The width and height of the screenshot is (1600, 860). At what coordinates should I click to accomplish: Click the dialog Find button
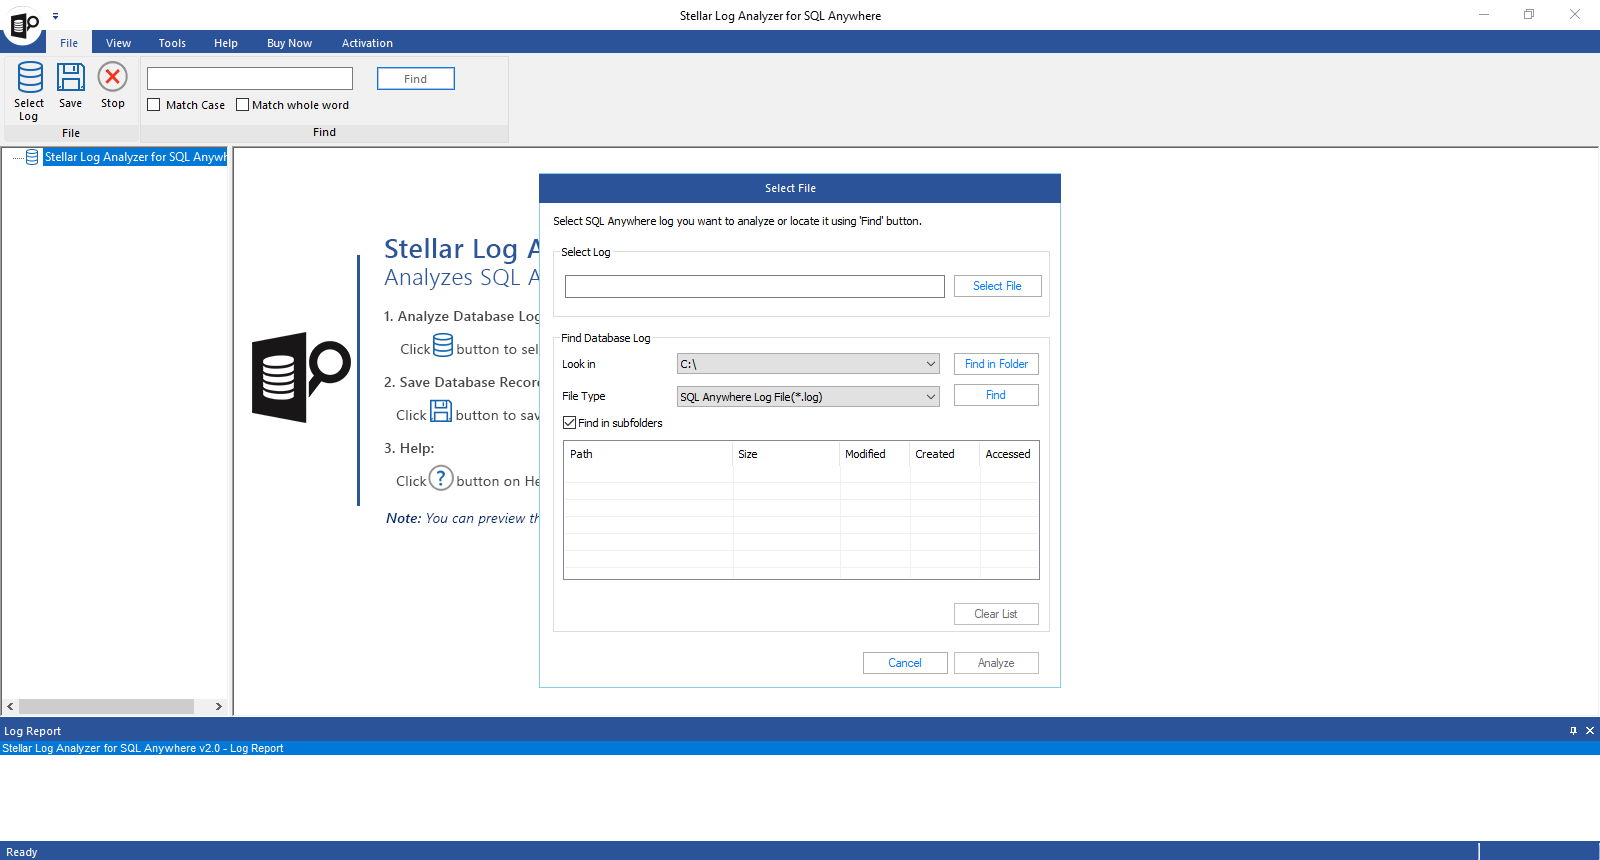click(996, 395)
